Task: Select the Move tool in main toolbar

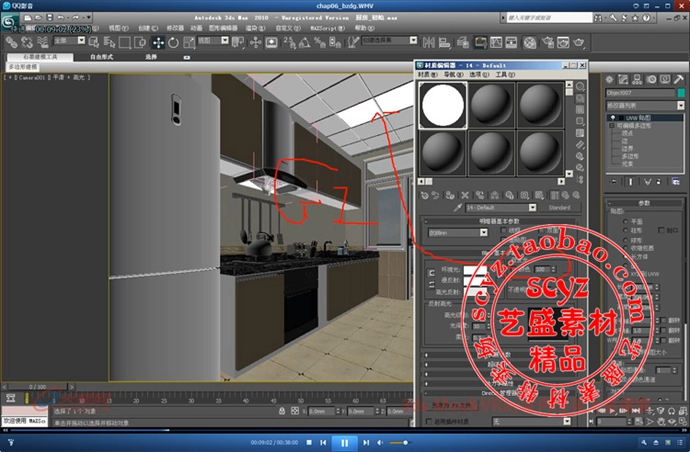Action: 158,42
